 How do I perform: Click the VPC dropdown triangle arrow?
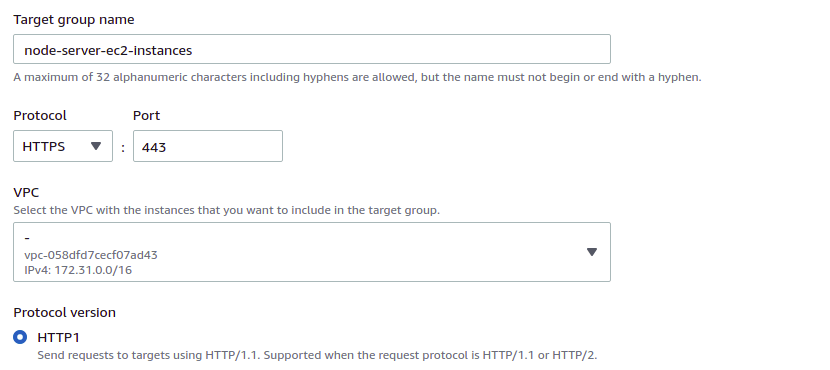click(x=592, y=252)
